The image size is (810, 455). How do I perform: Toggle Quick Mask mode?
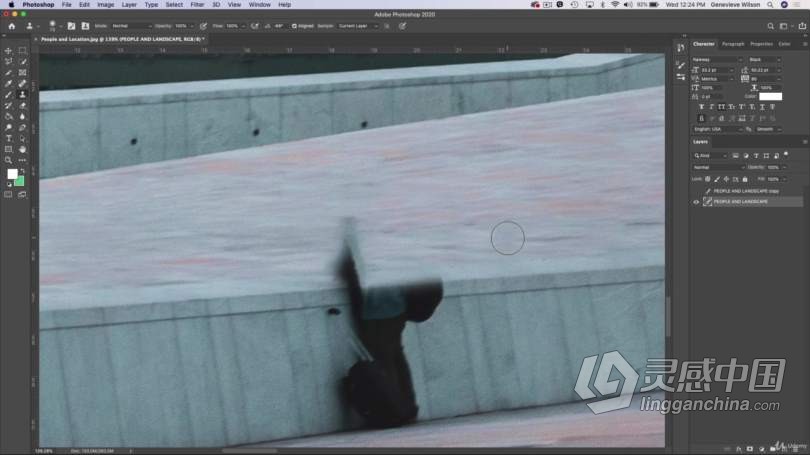click(8, 195)
